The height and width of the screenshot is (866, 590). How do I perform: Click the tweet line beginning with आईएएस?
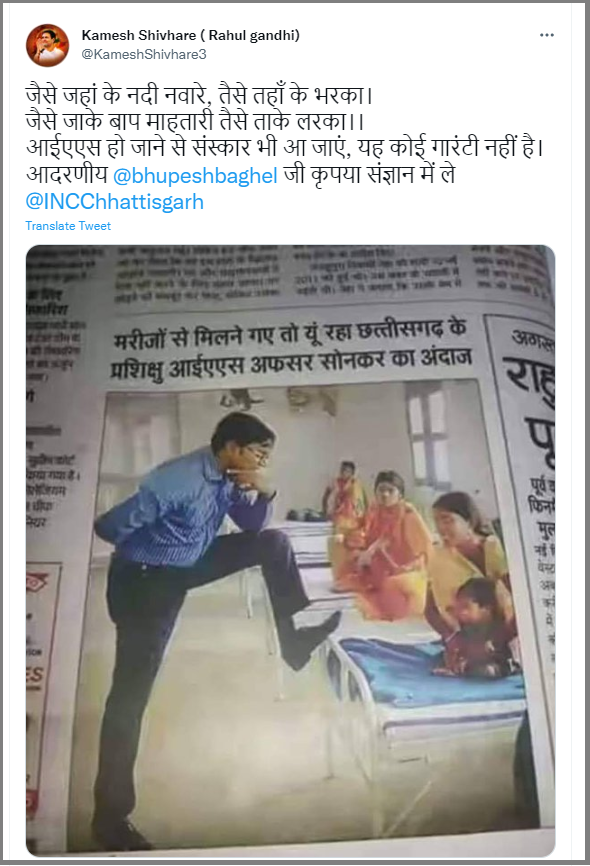(x=285, y=148)
